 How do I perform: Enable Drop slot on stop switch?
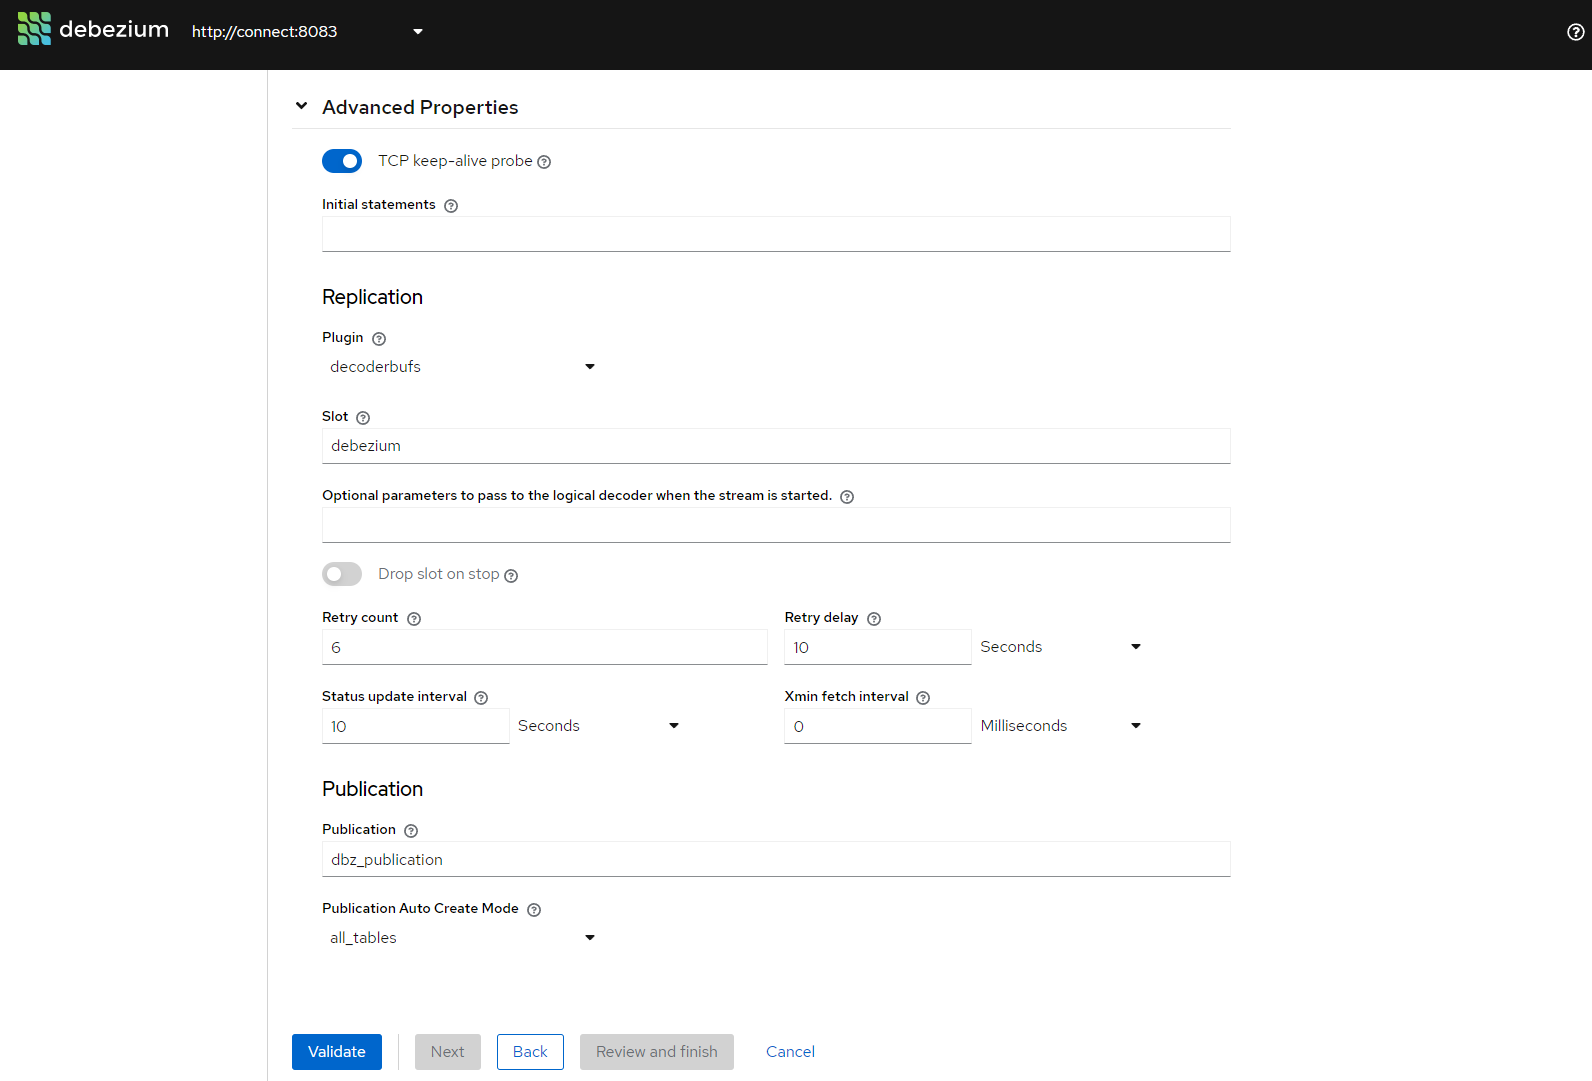coord(342,574)
